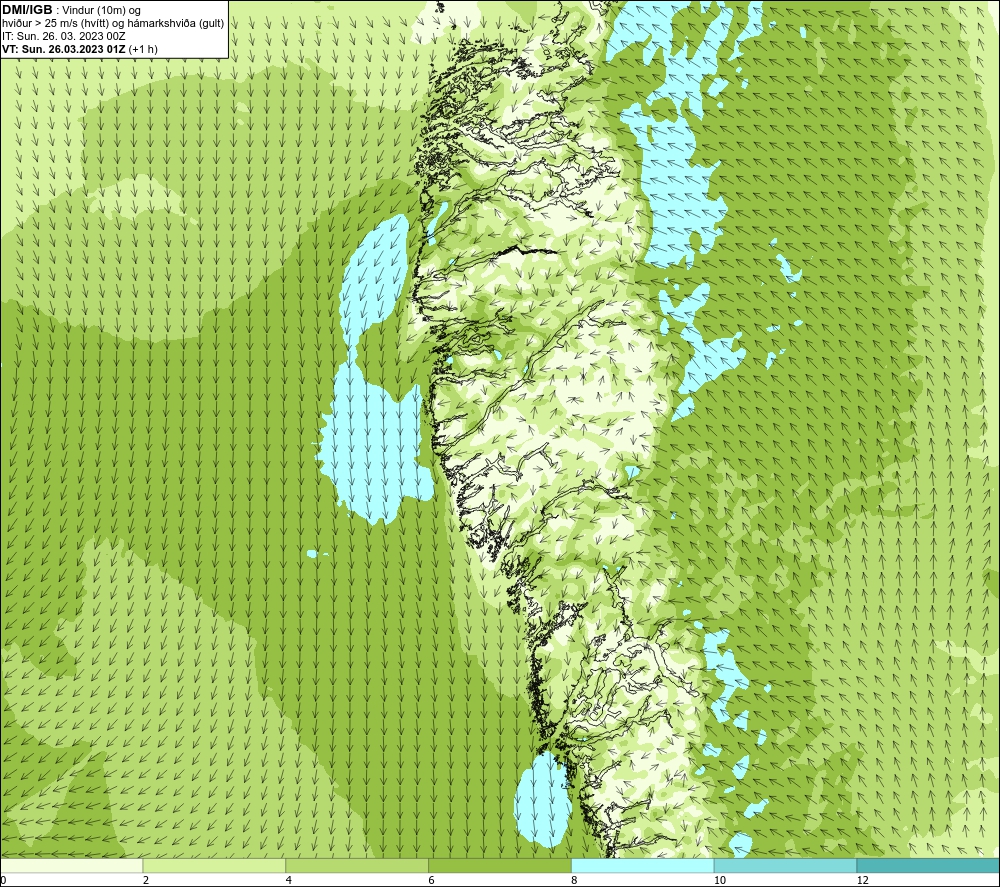Click the 'hviður > 25 m/s (hvítt)' line
Image resolution: width=1000 pixels, height=887 pixels.
[114, 24]
